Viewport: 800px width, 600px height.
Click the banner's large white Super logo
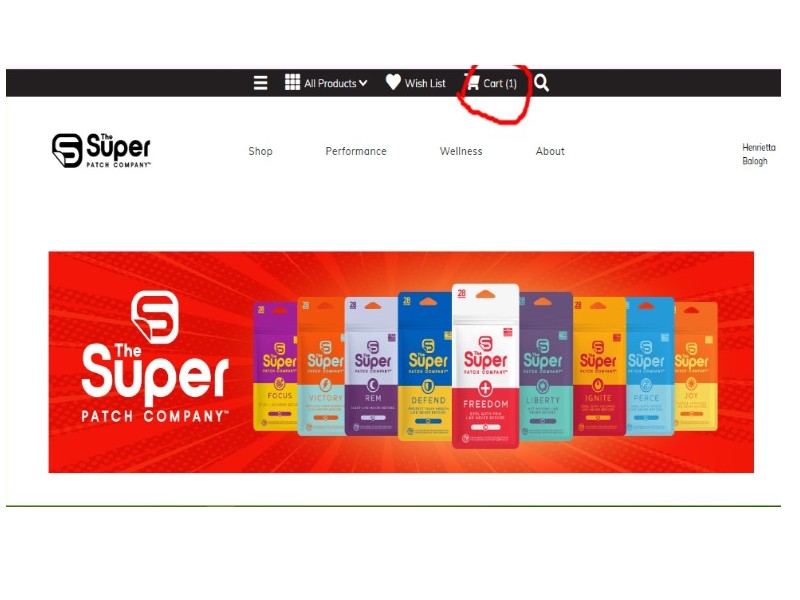click(155, 357)
